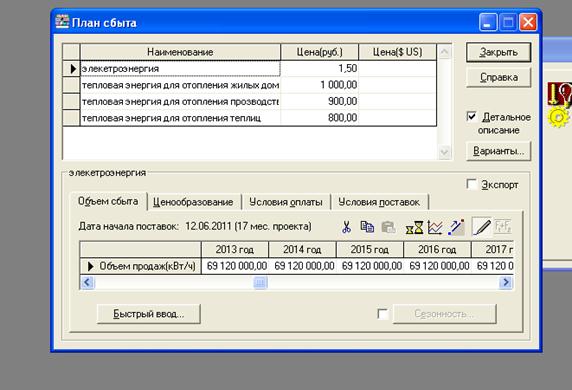The width and height of the screenshot is (572, 390).
Task: Open the Условия оплаты tab
Action: tap(286, 202)
